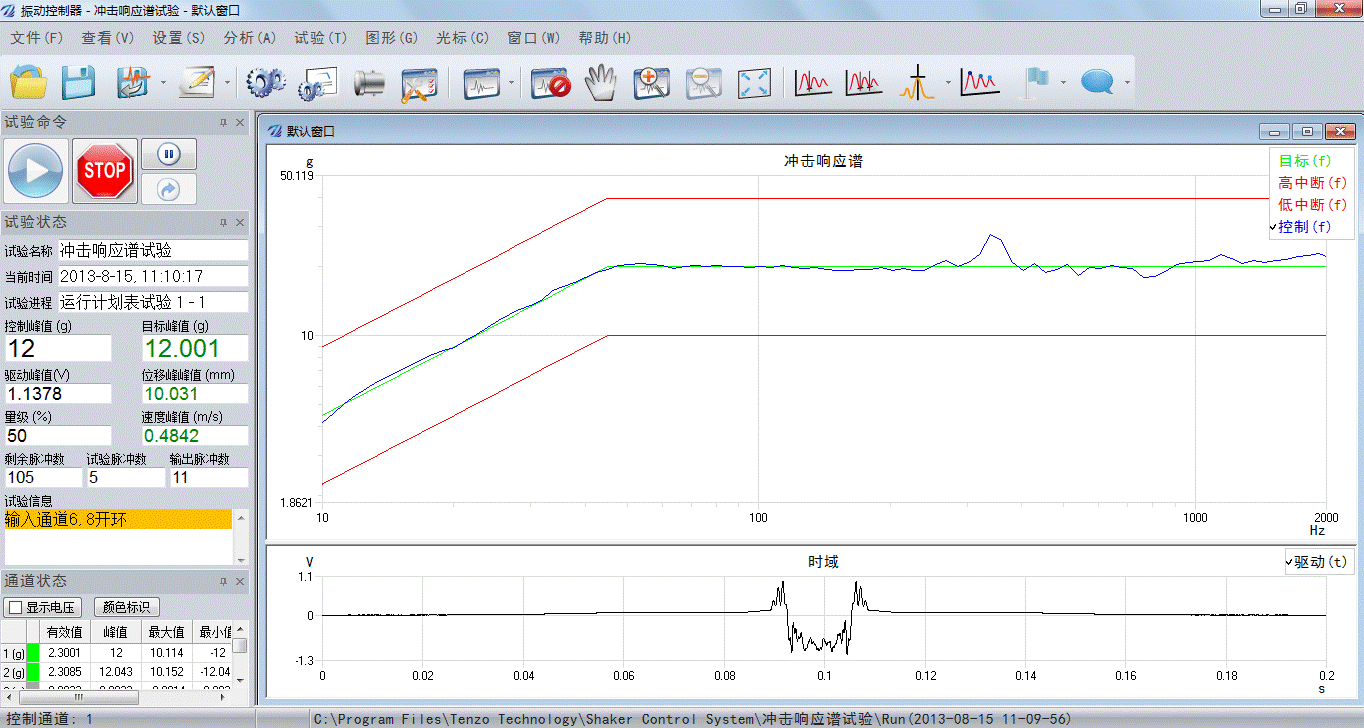Image resolution: width=1364 pixels, height=728 pixels.
Task: Toggle the 显示电压 checkbox
Action: coord(15,607)
